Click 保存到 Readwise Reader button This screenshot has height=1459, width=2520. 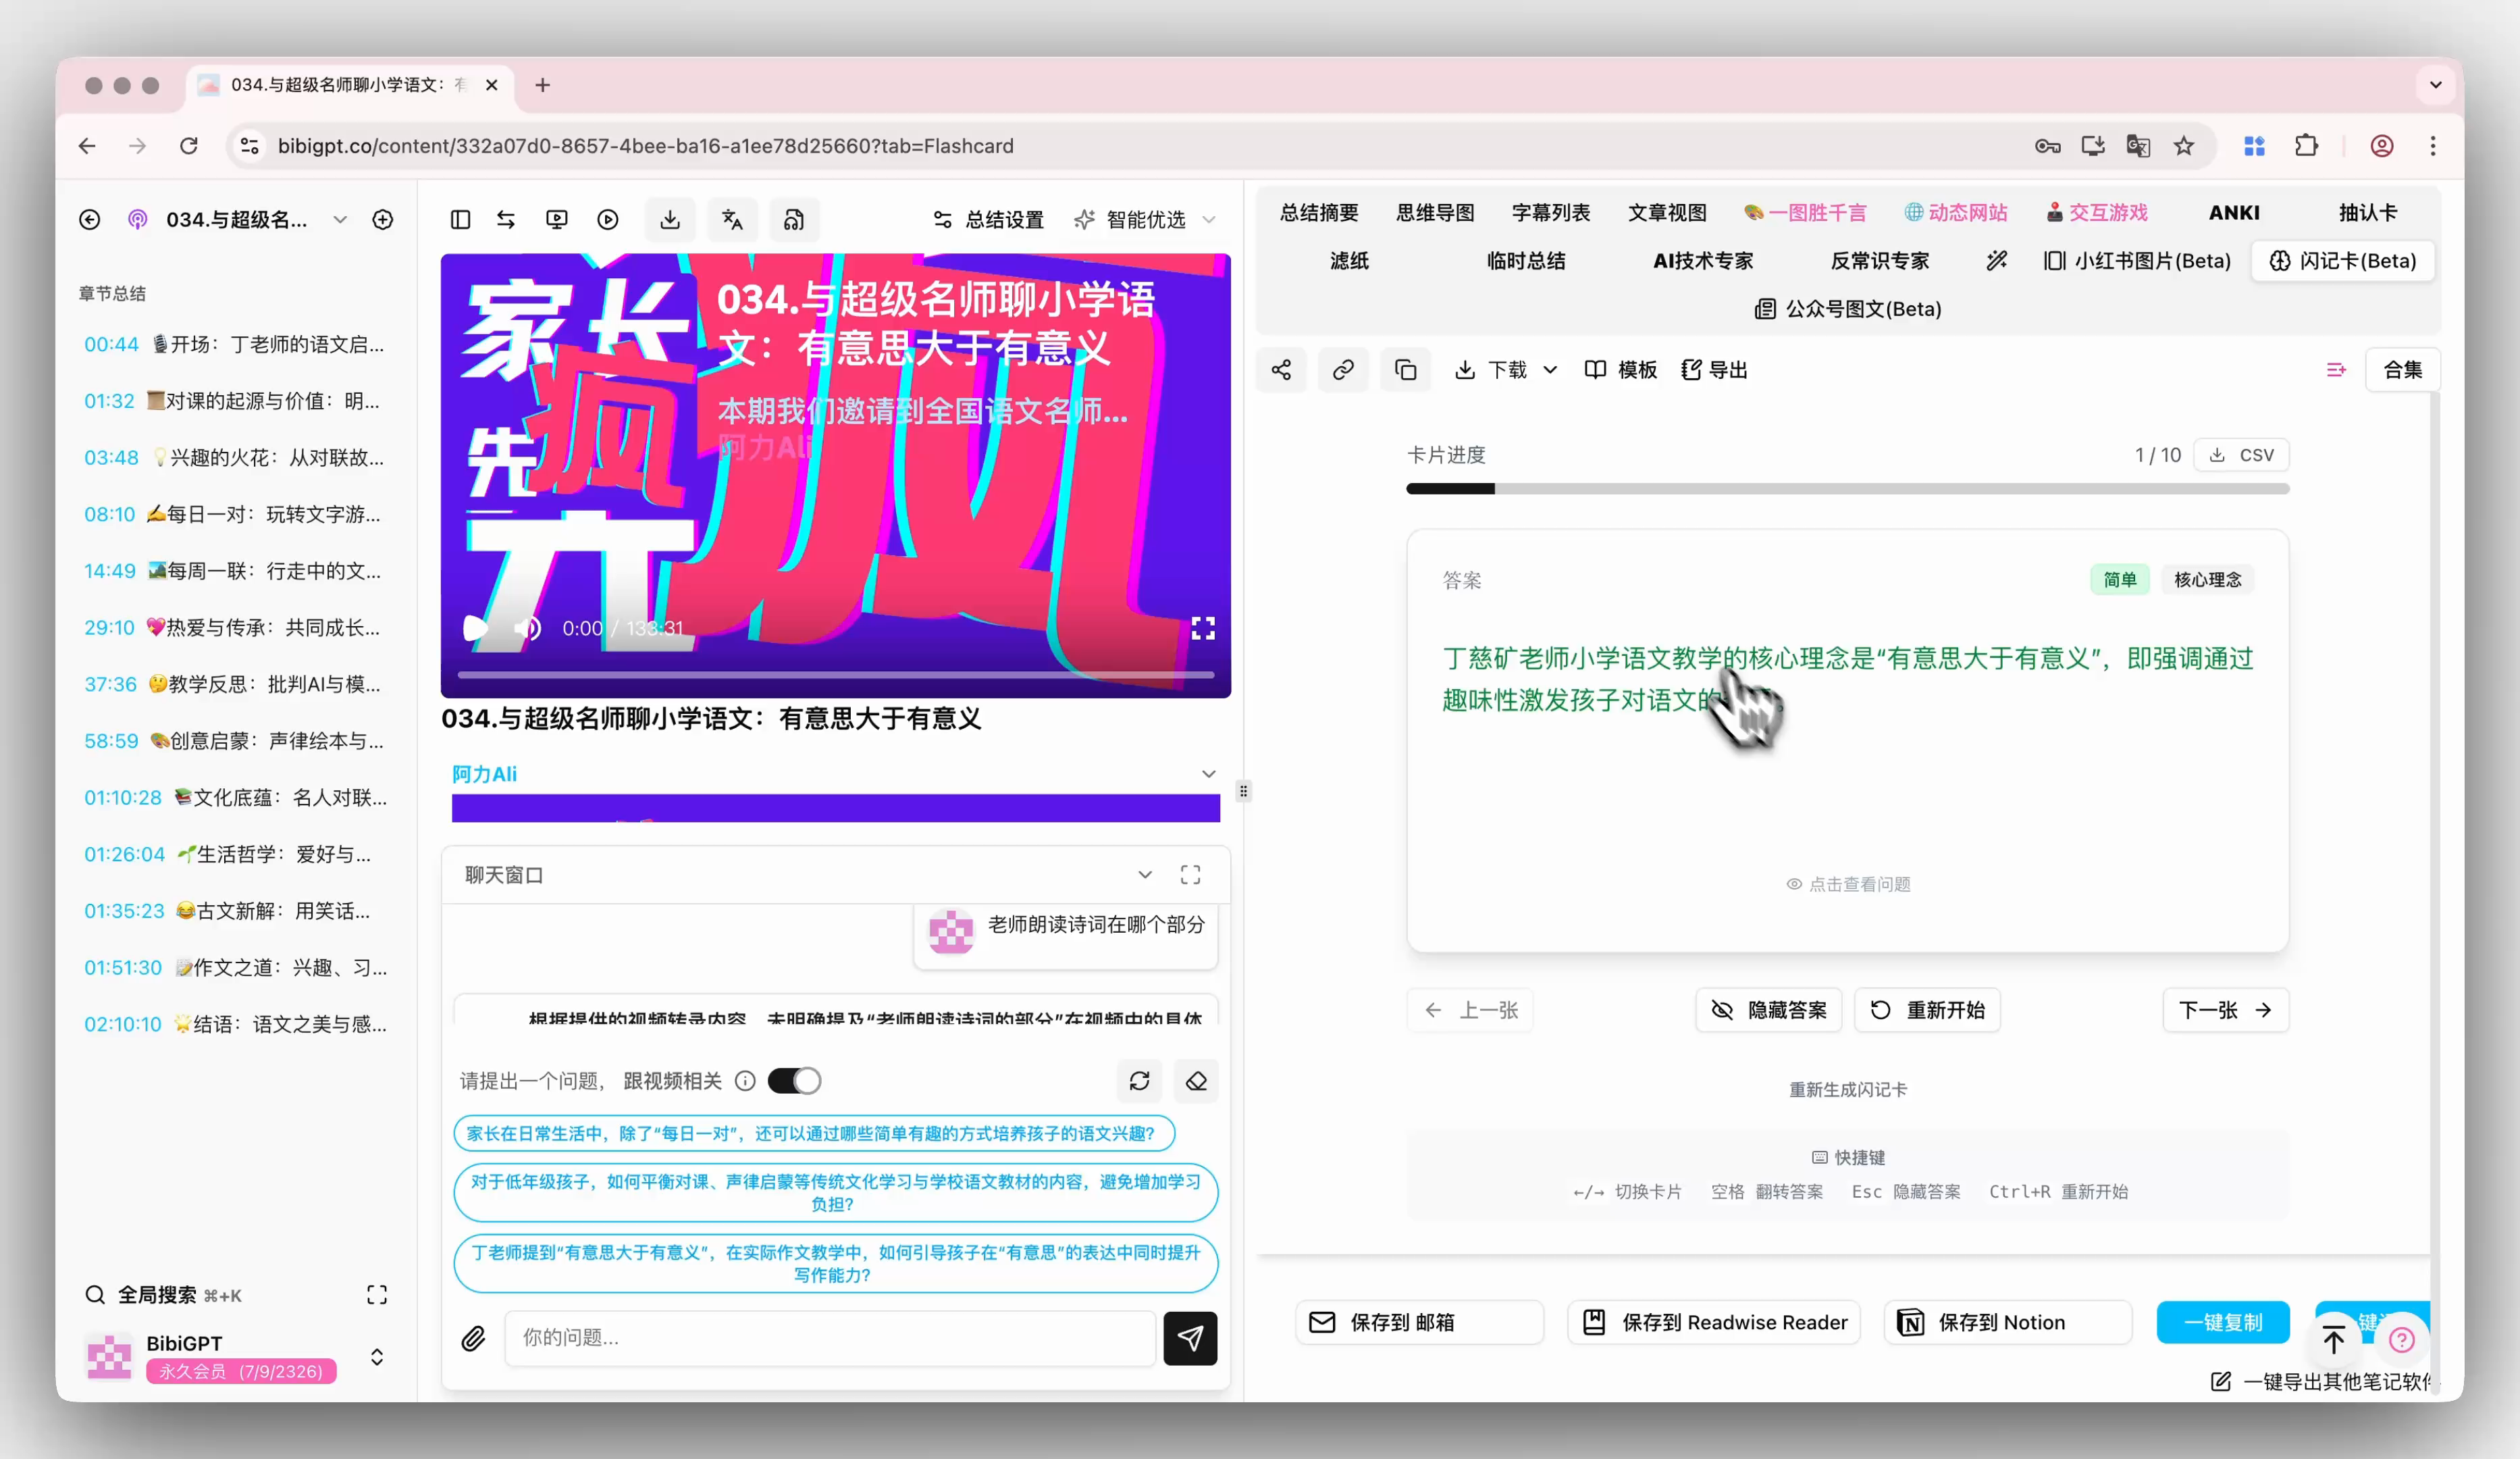coord(1714,1322)
